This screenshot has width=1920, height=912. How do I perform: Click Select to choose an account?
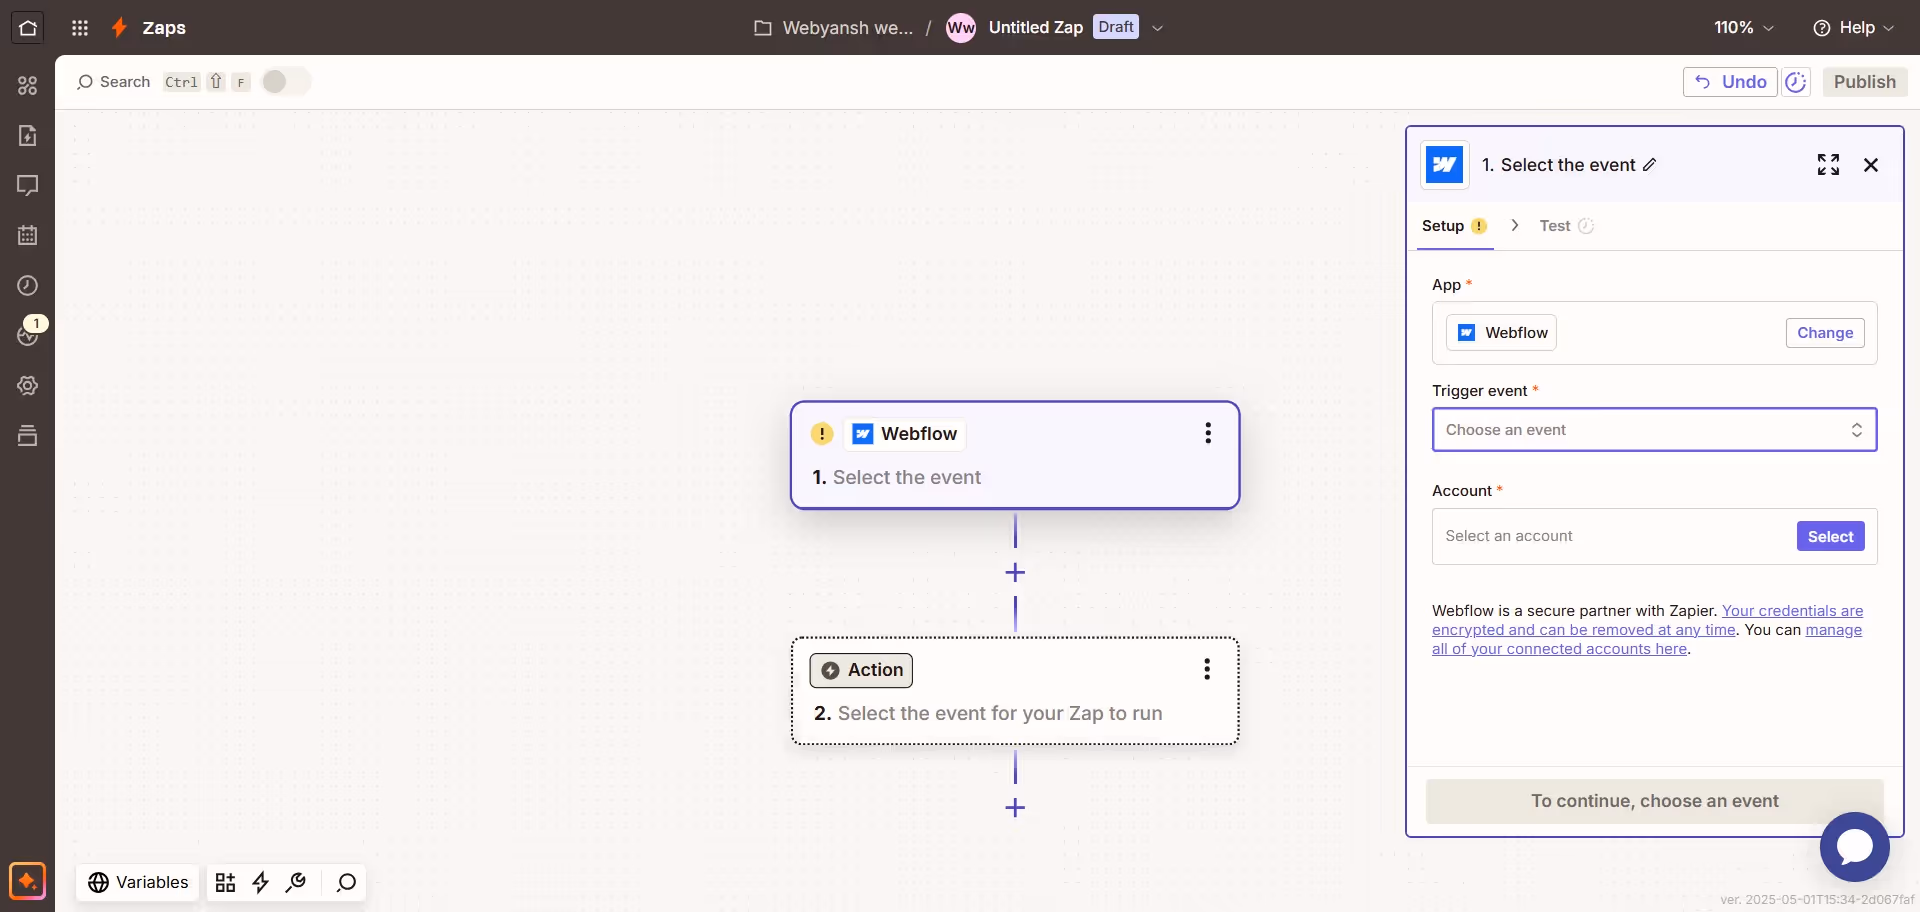(1830, 537)
